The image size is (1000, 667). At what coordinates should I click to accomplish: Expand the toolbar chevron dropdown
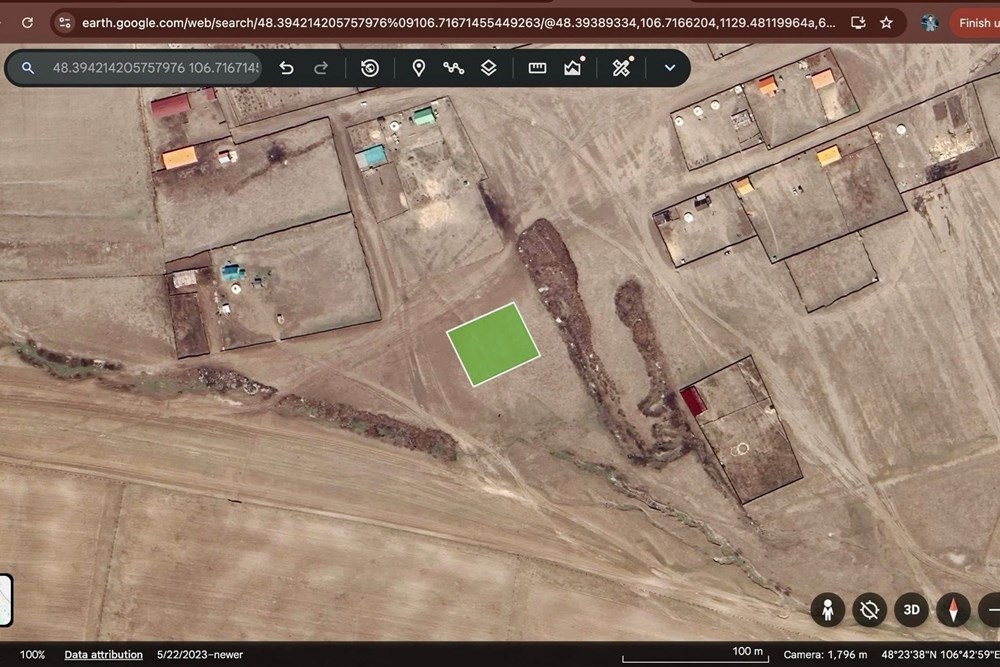[670, 68]
